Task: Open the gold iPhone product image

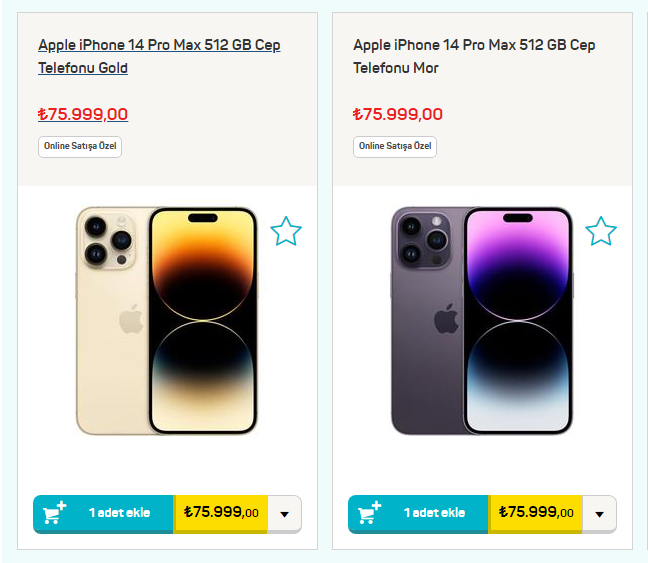Action: tap(167, 320)
